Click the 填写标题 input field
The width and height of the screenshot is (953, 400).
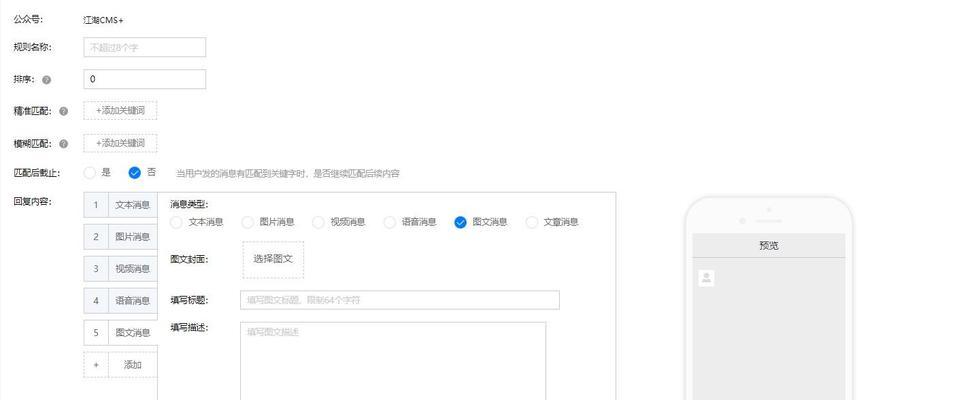pos(400,300)
